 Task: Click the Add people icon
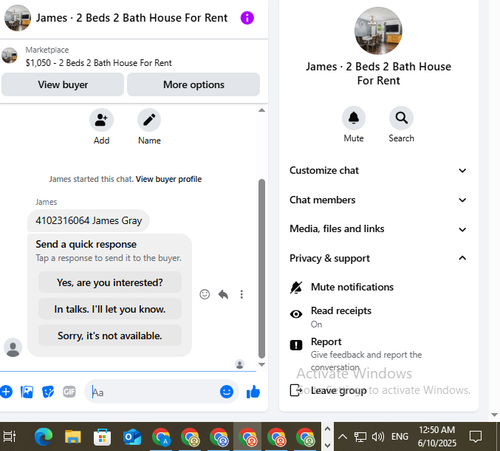coord(101,120)
